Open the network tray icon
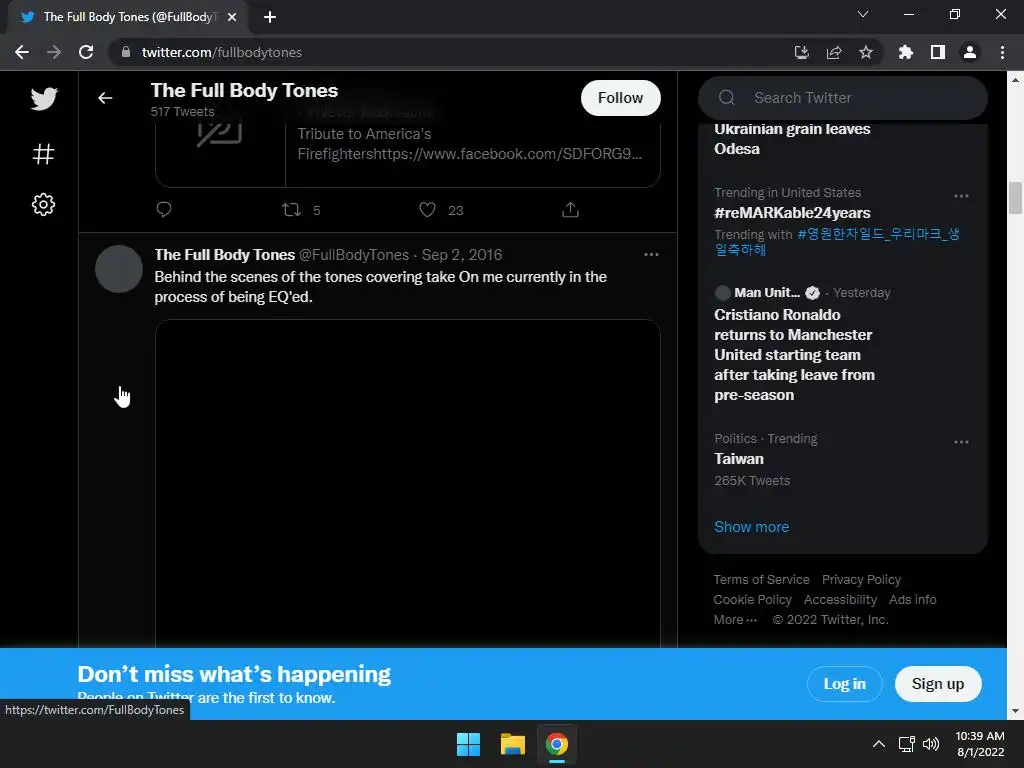 (906, 744)
